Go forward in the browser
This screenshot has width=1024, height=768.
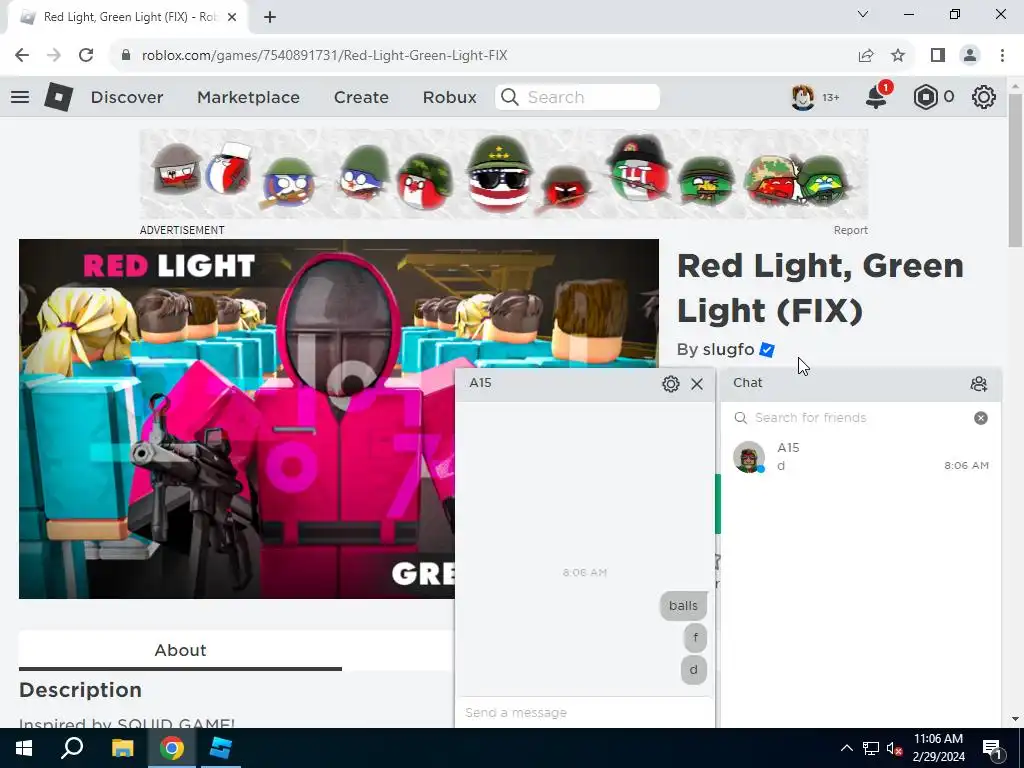(54, 55)
